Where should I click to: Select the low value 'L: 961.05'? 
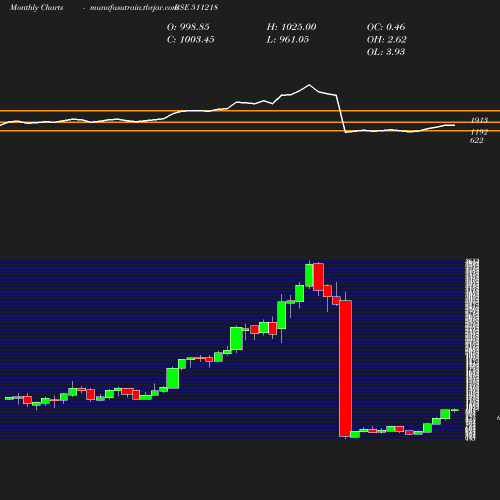click(x=288, y=40)
